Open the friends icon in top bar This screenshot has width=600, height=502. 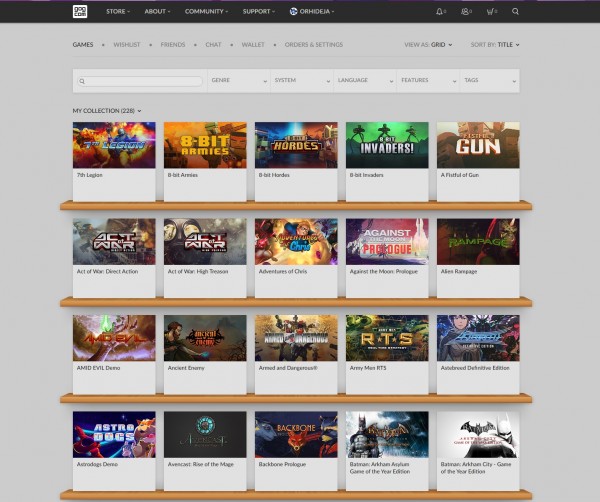[x=465, y=11]
